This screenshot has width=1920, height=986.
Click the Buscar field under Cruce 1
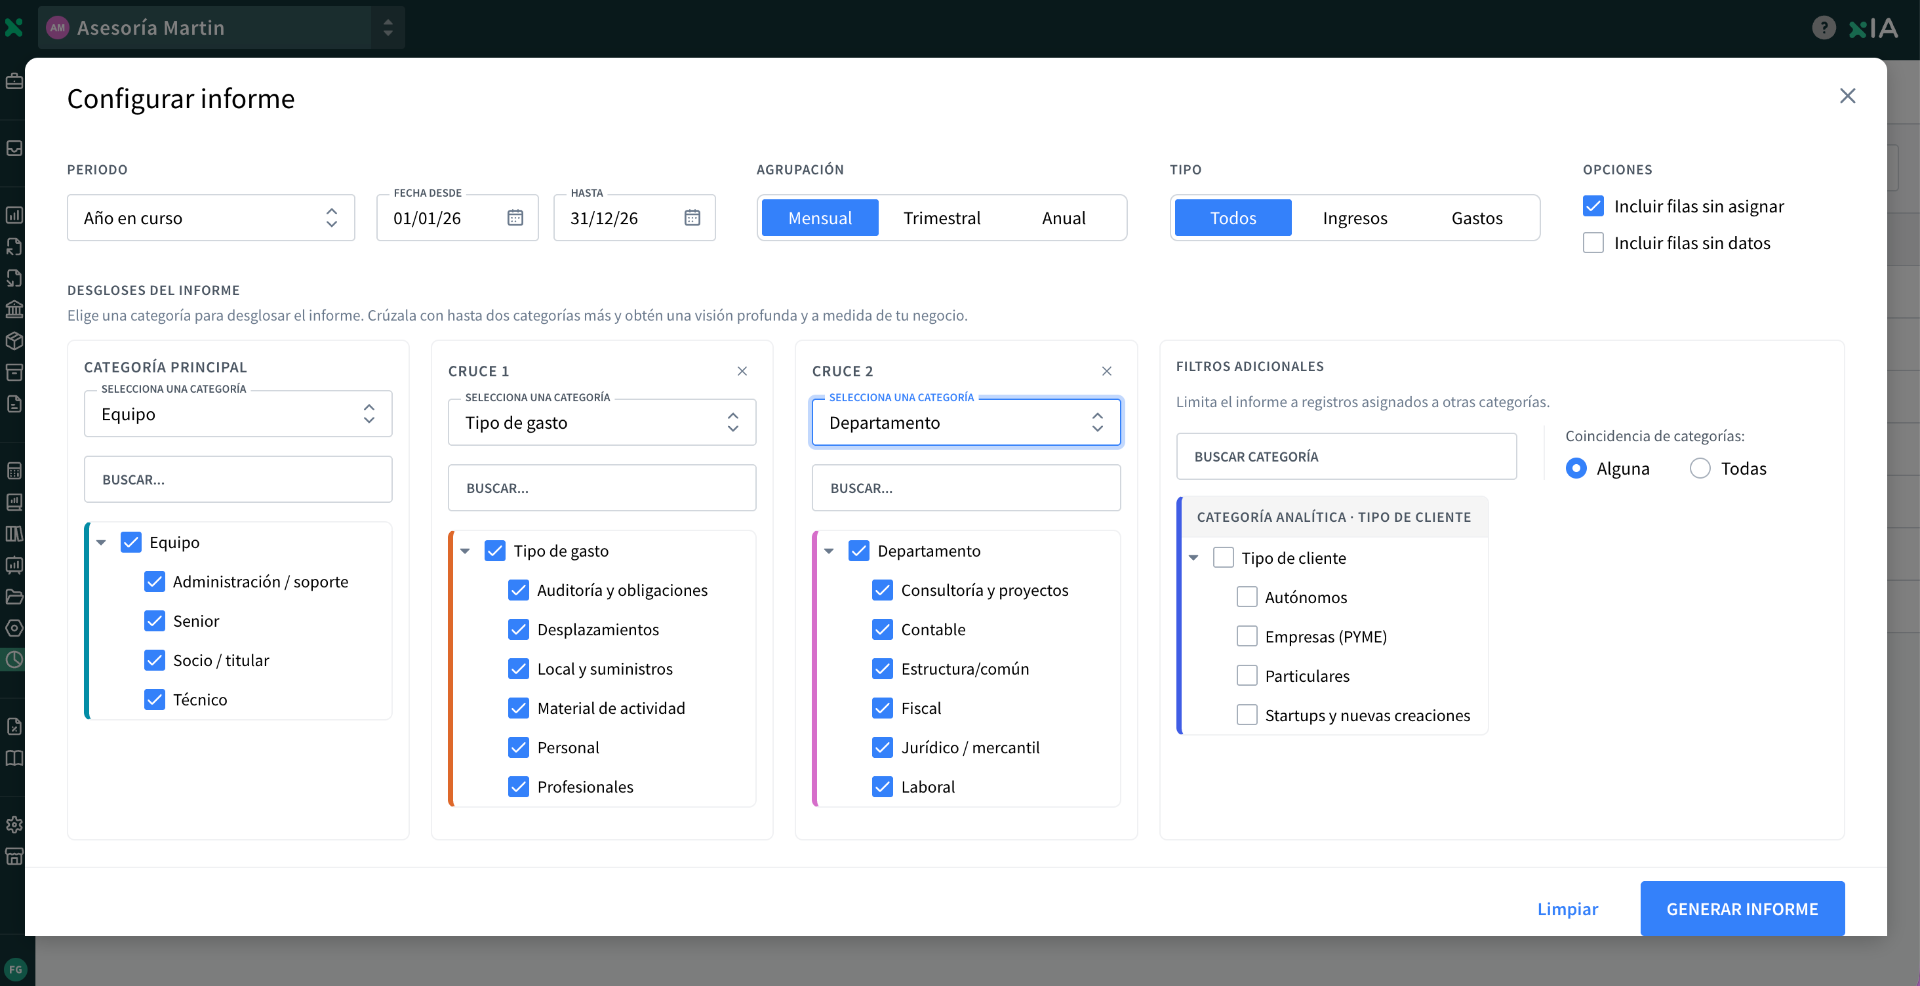[x=602, y=488]
